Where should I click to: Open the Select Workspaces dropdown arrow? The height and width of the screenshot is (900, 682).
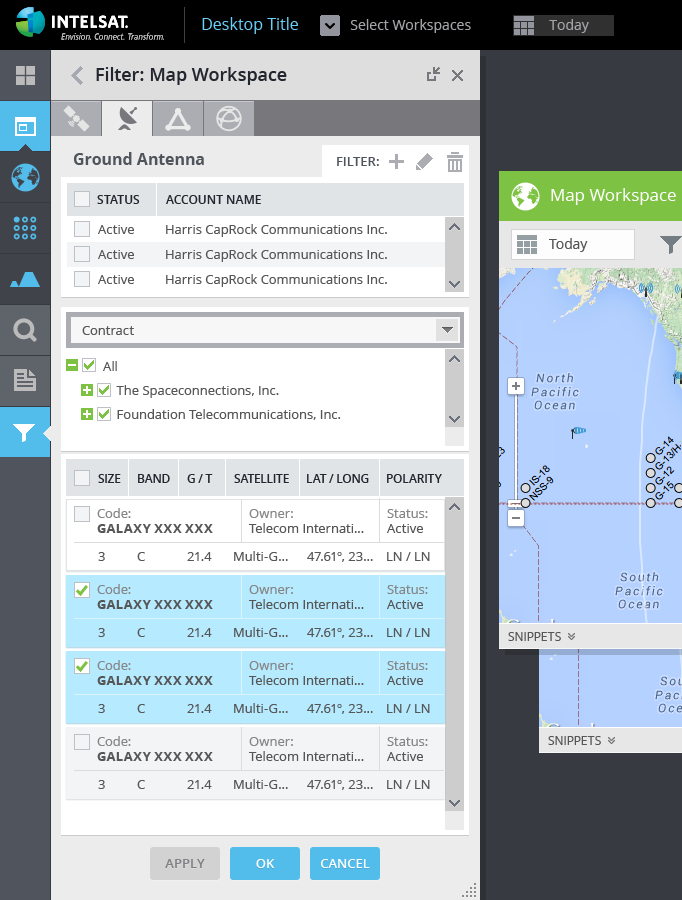coord(330,25)
